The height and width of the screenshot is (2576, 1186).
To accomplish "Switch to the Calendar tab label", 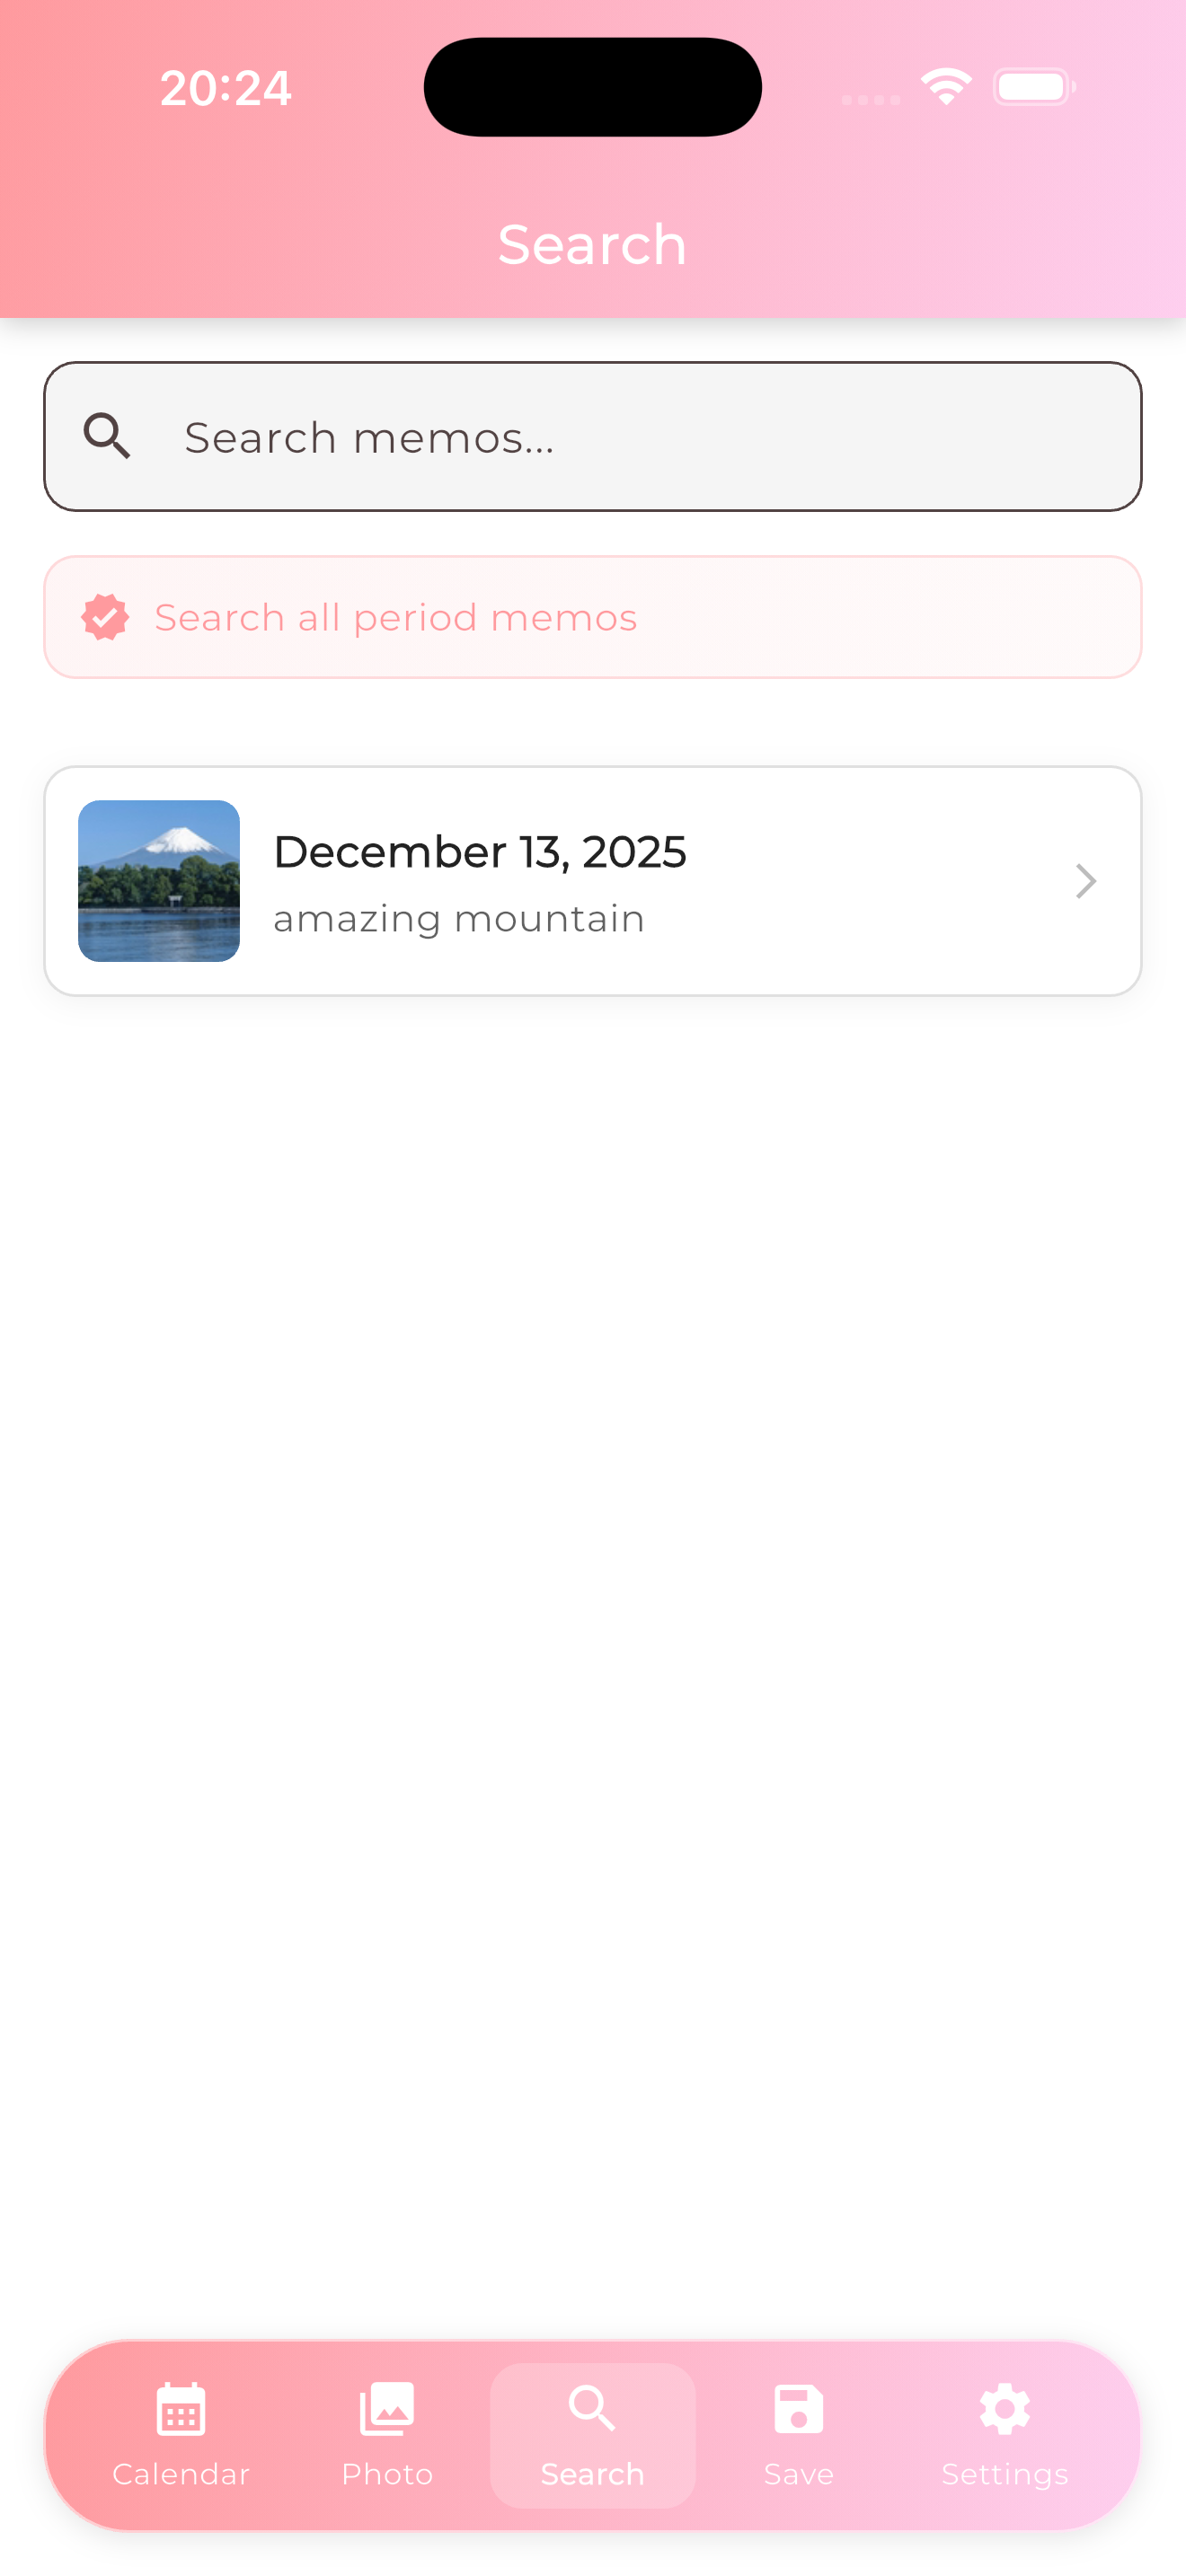I will click(181, 2474).
